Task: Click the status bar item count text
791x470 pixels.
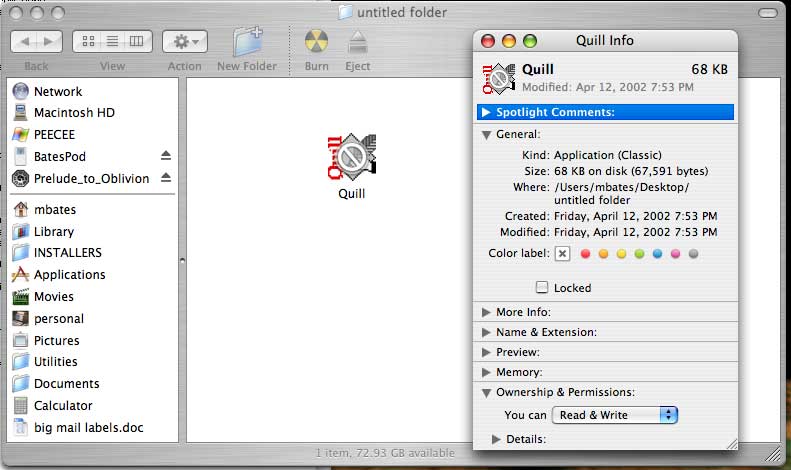Action: click(385, 453)
